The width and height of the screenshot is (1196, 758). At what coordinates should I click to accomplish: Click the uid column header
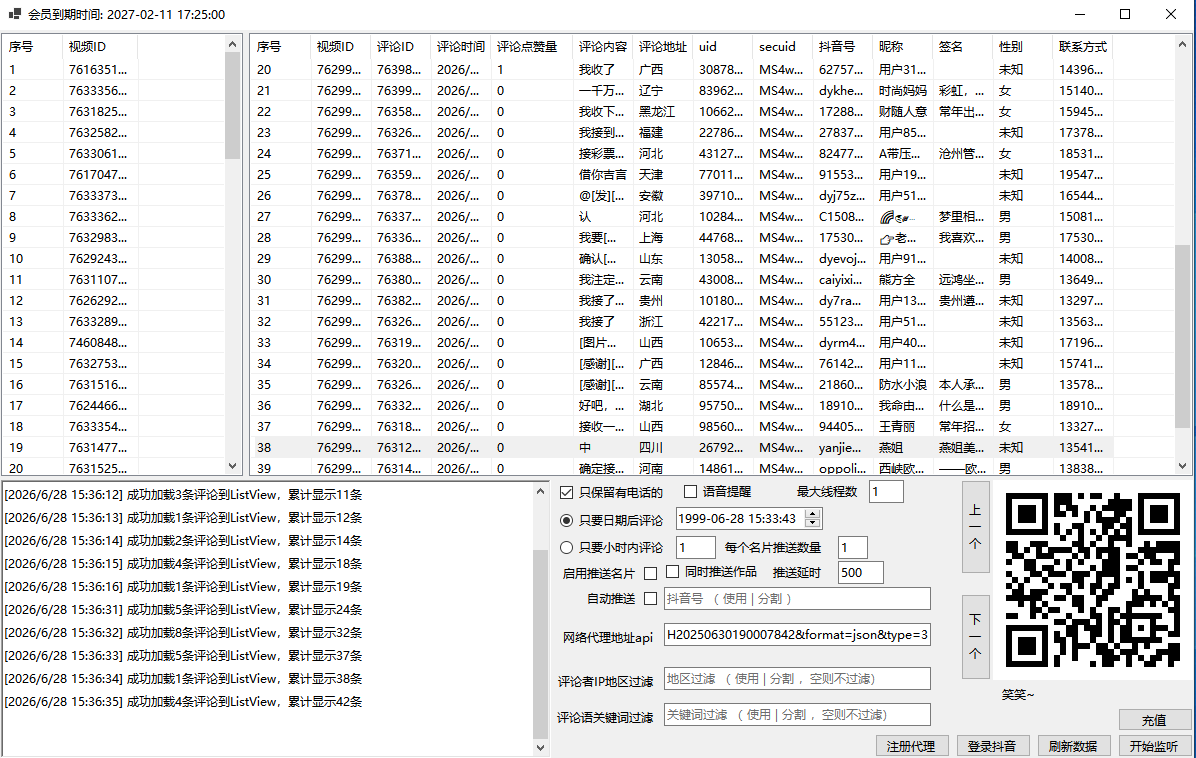[x=722, y=47]
